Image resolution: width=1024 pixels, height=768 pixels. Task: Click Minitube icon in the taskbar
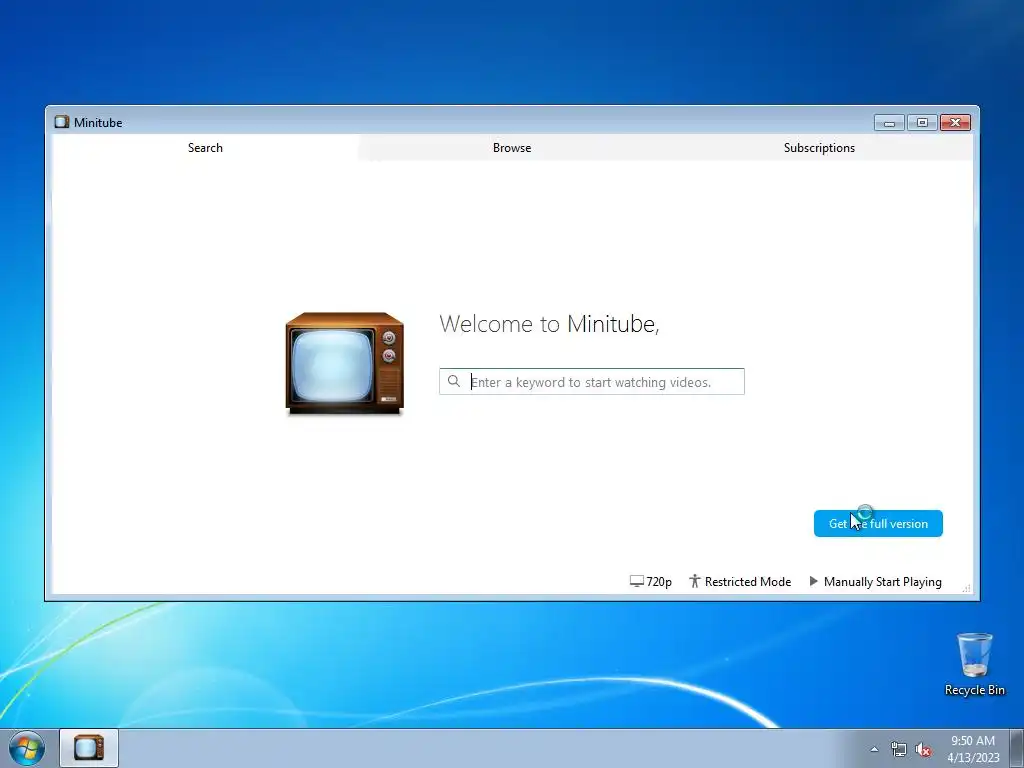[89, 748]
